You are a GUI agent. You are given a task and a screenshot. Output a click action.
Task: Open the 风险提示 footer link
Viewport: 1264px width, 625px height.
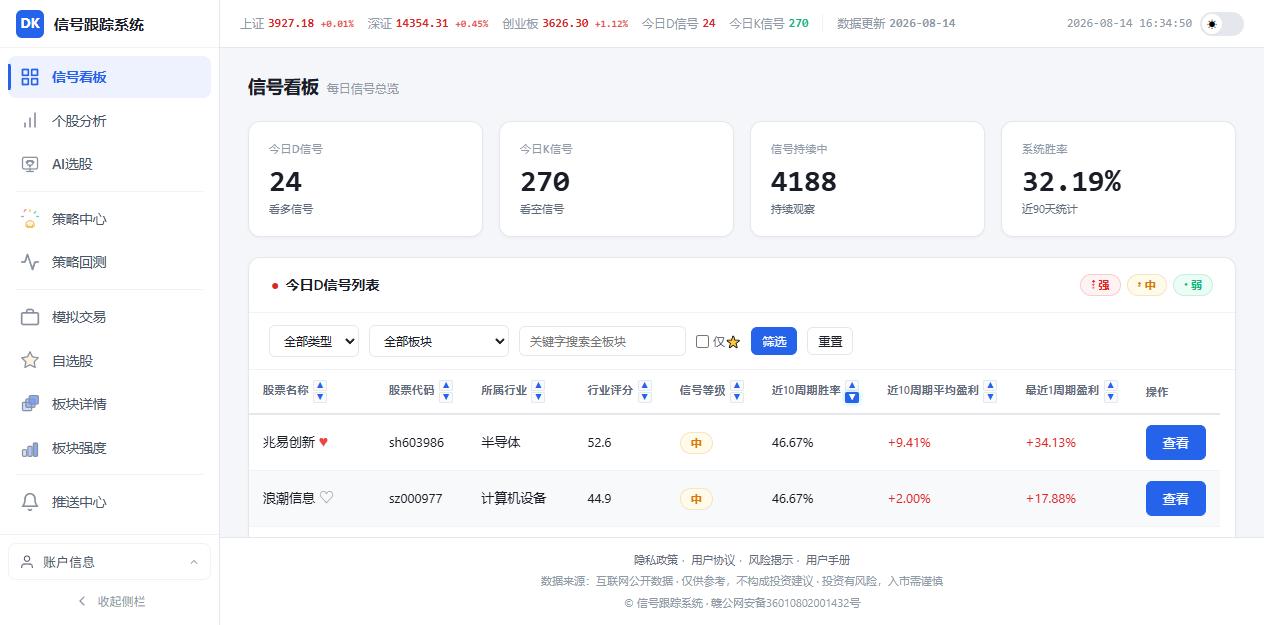[771, 560]
